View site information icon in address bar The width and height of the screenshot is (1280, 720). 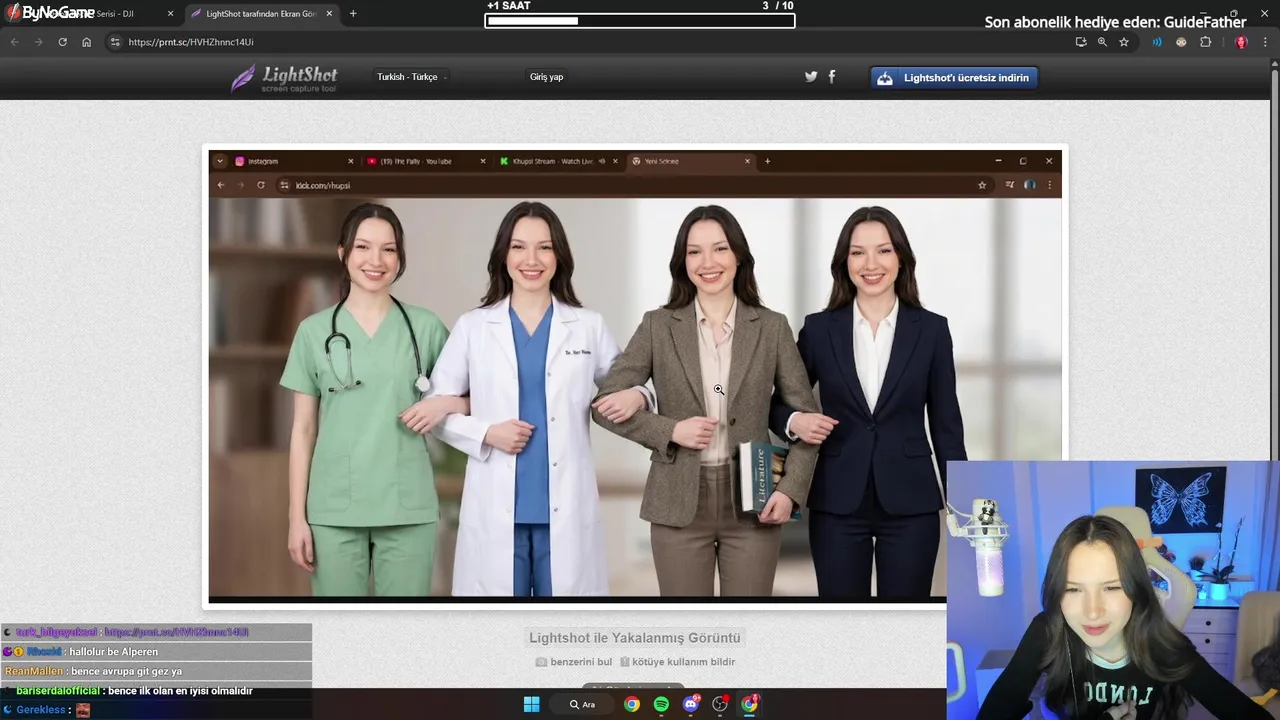[x=115, y=42]
